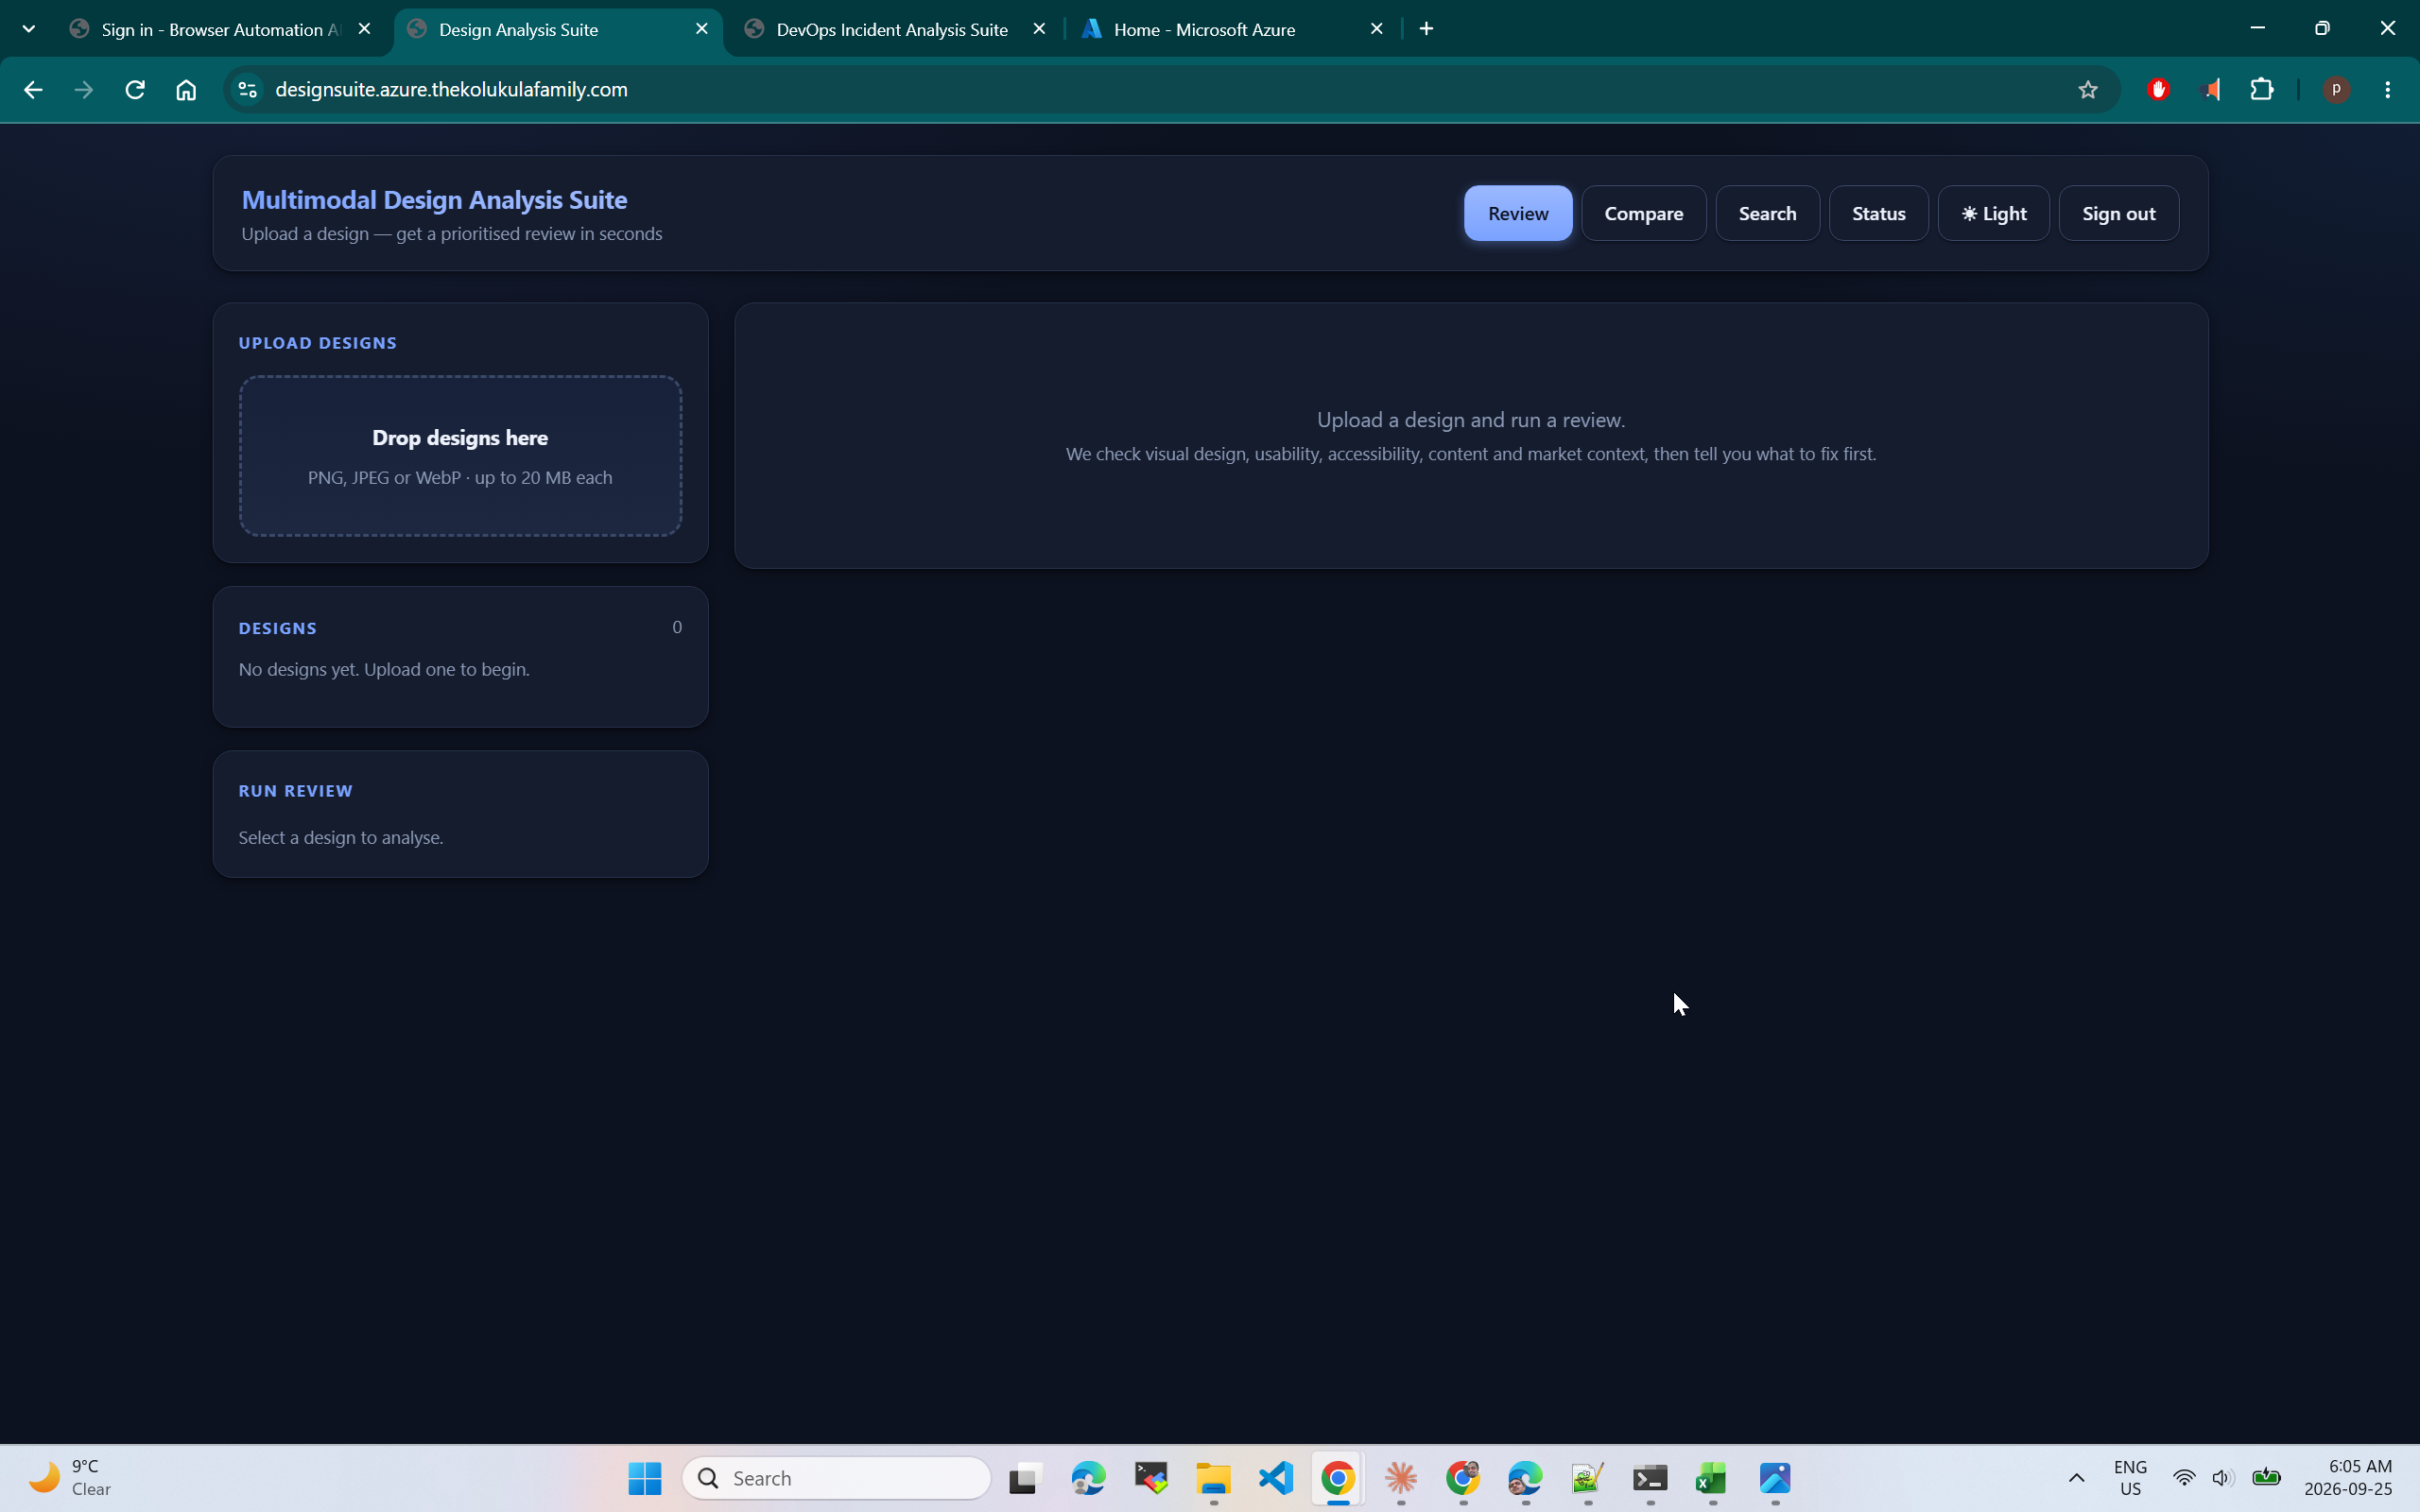Screen dimensions: 2420x1512
Task: Open the Extensions puzzle menu
Action: click(2262, 90)
